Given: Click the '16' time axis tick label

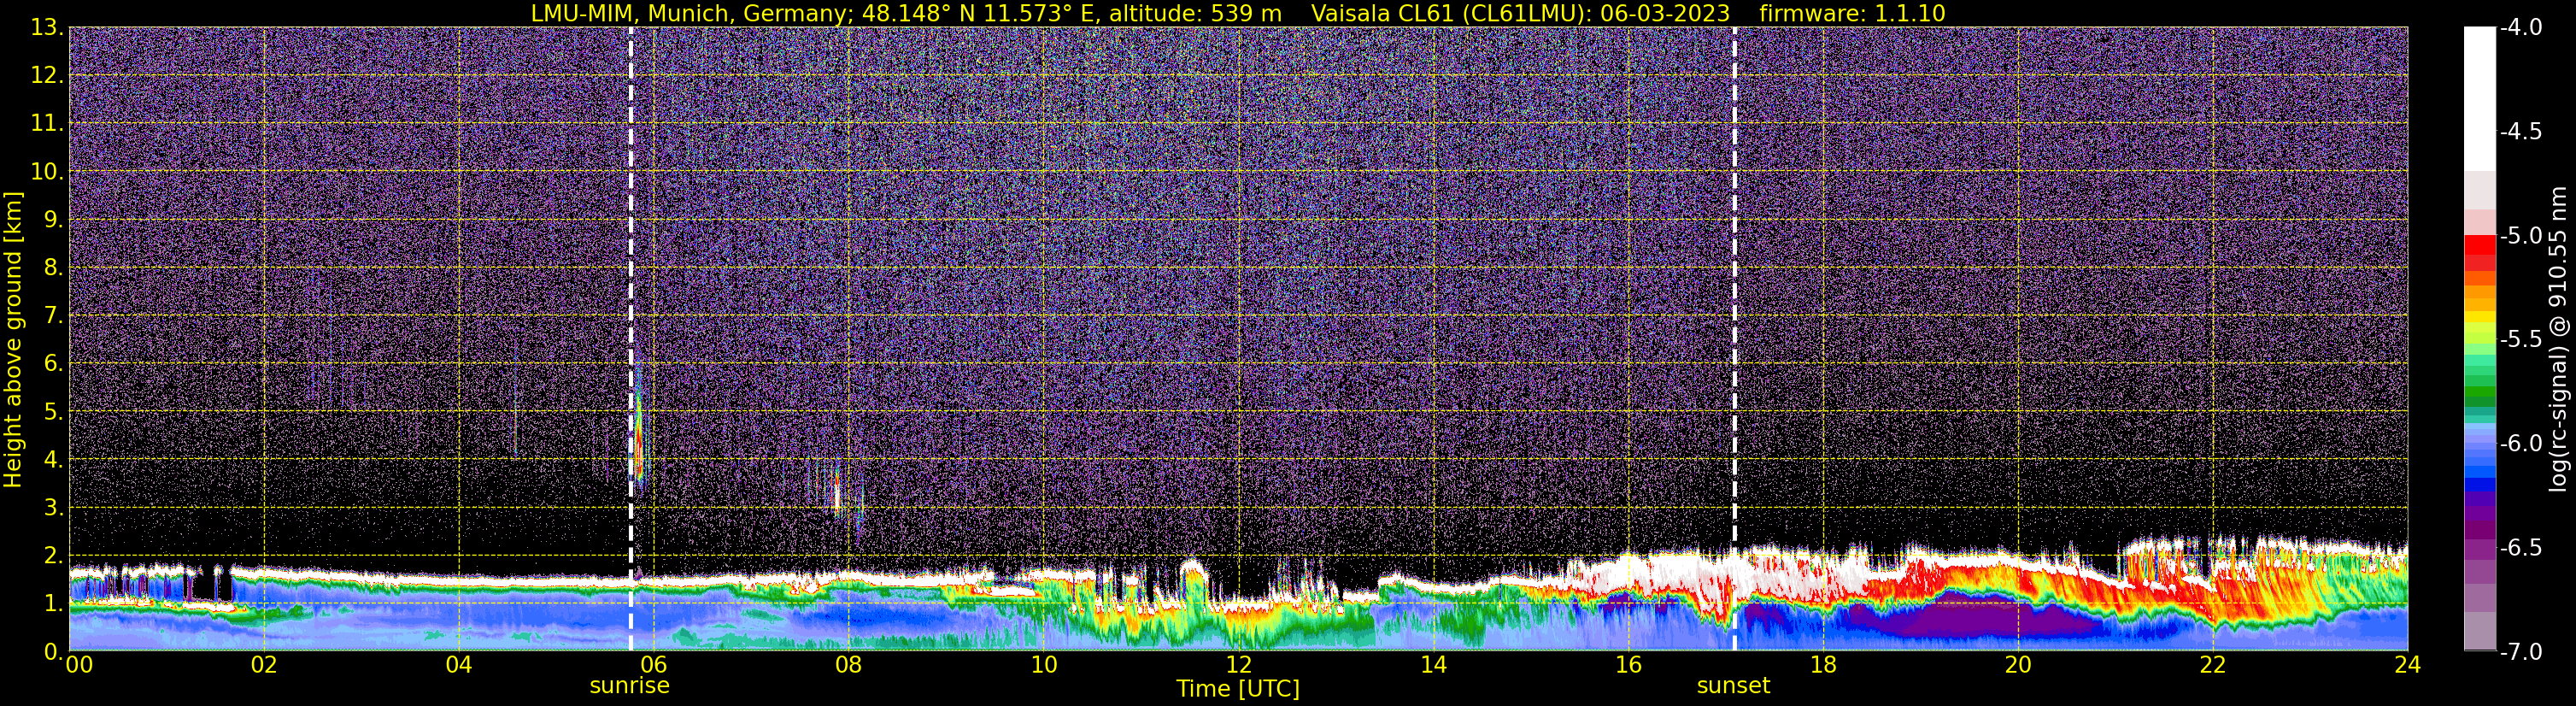Looking at the screenshot, I should 1628,665.
